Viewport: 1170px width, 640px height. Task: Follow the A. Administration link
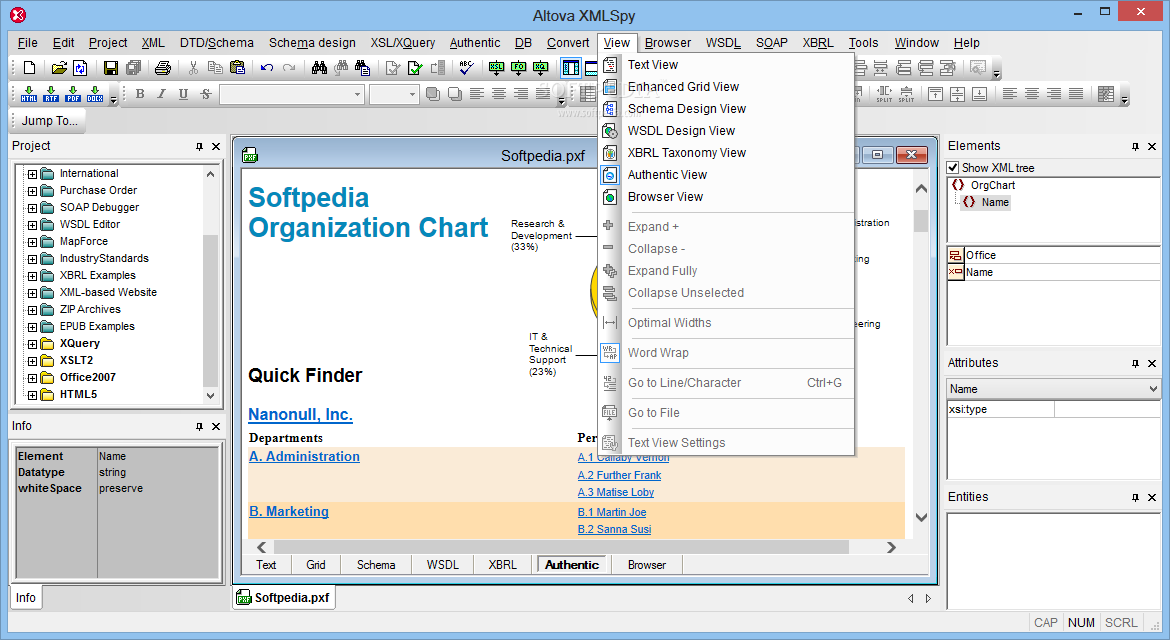point(304,457)
